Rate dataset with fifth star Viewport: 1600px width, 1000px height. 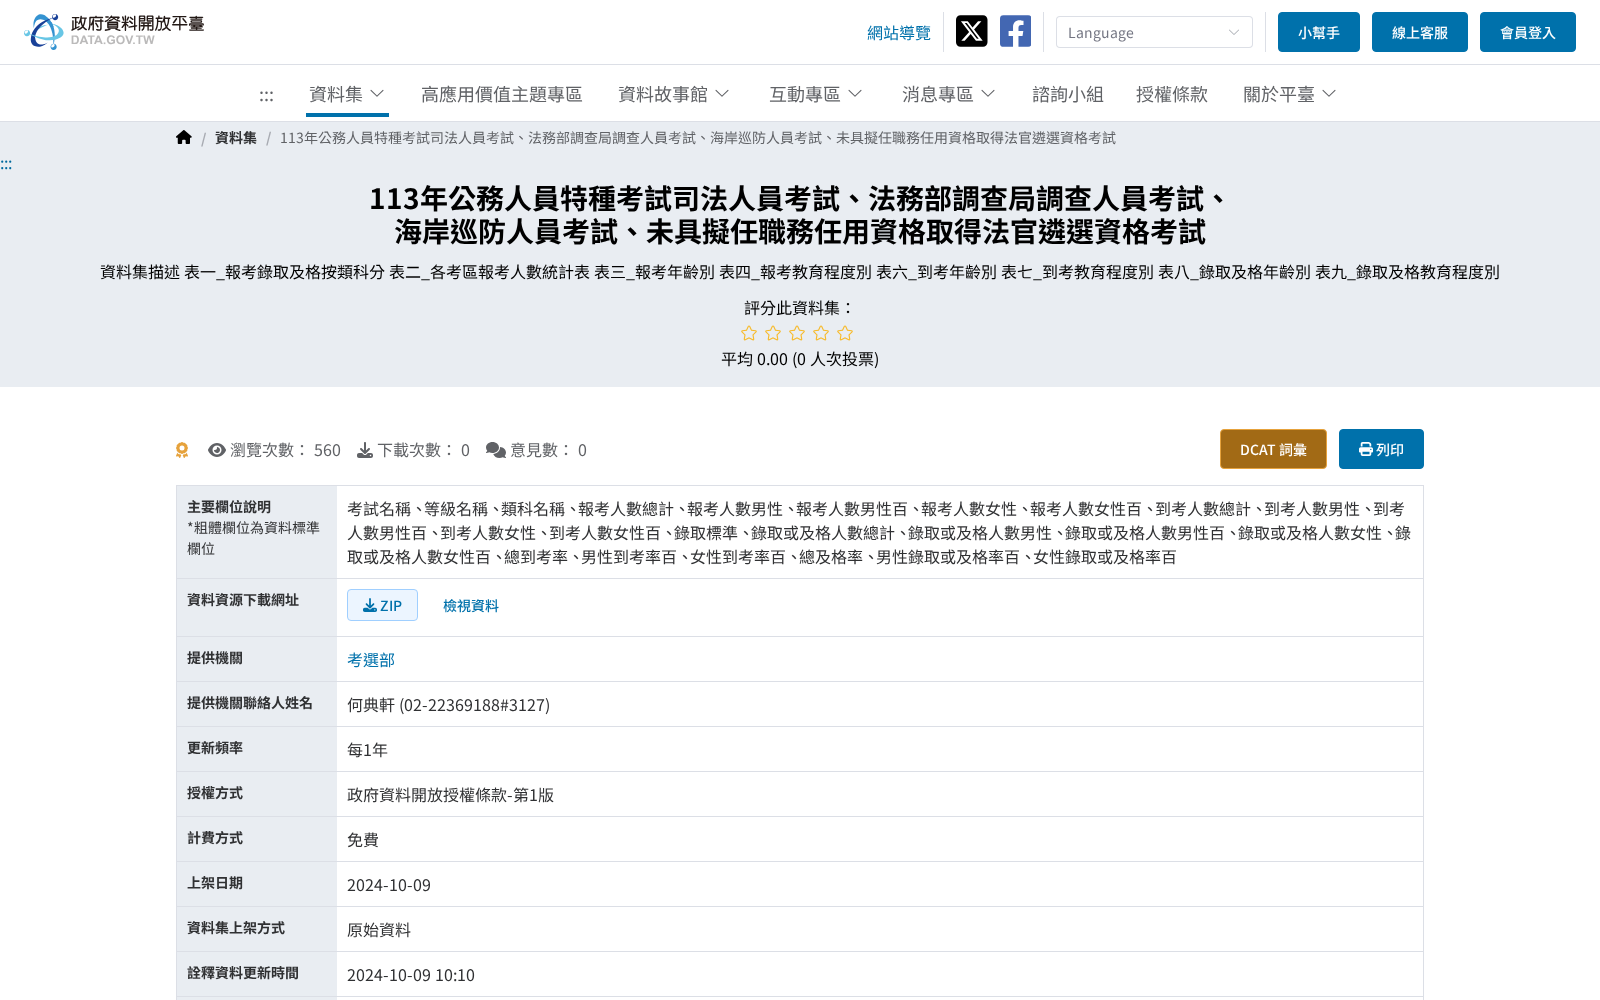845,333
